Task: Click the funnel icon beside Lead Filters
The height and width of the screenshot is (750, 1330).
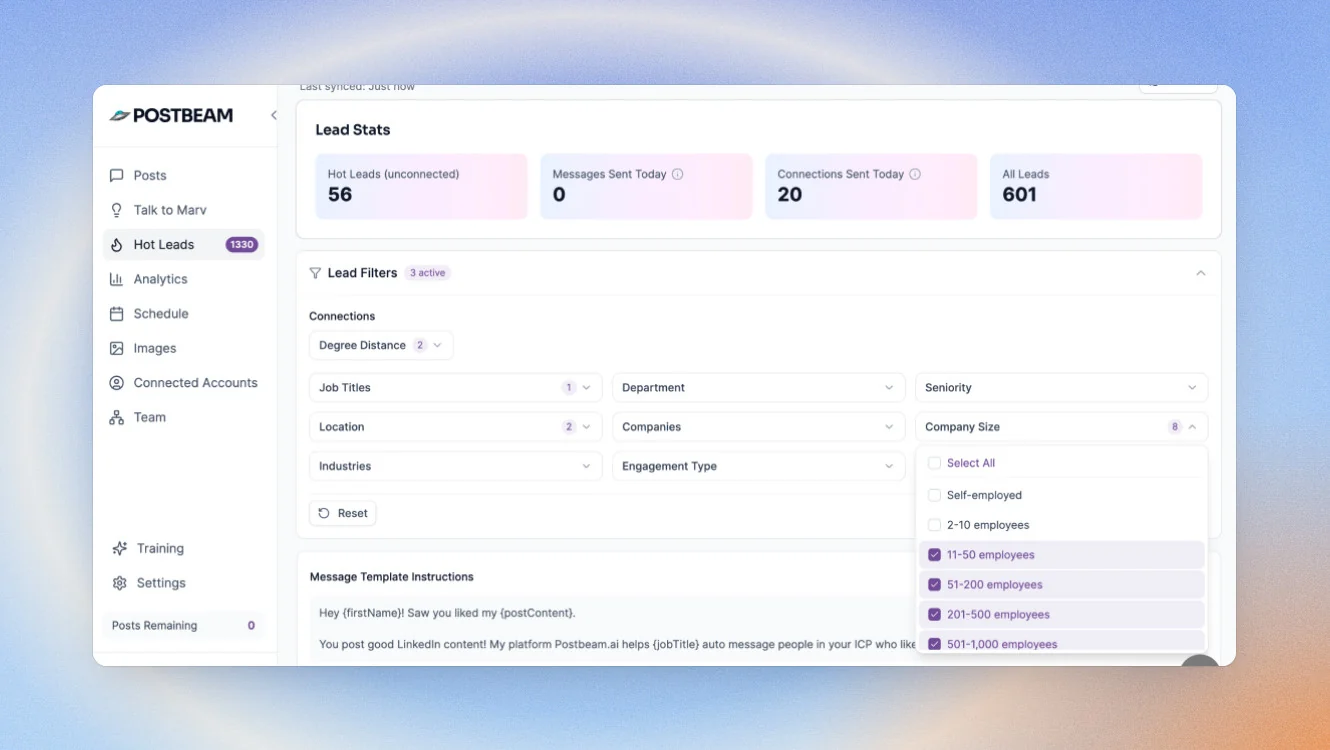Action: 315,273
